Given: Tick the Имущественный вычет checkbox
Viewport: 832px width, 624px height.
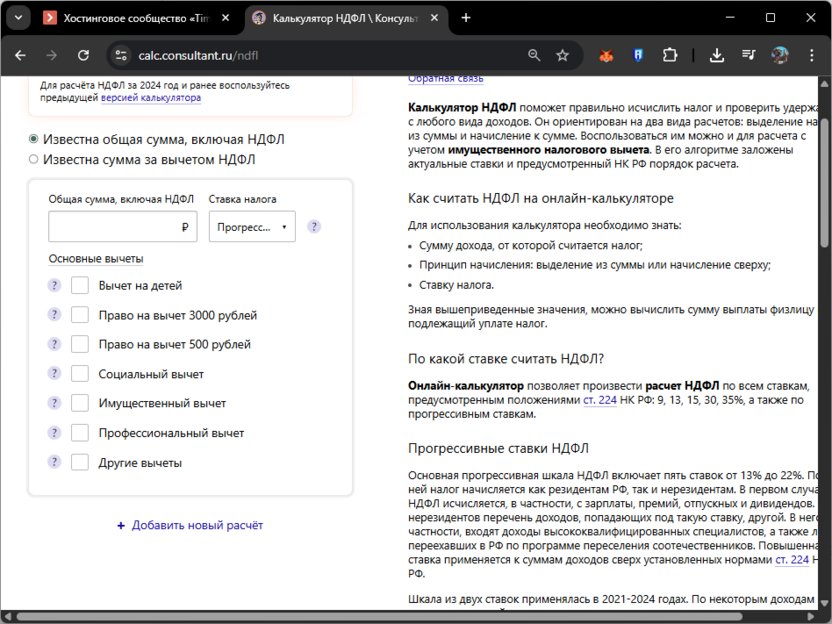Looking at the screenshot, I should tap(80, 404).
